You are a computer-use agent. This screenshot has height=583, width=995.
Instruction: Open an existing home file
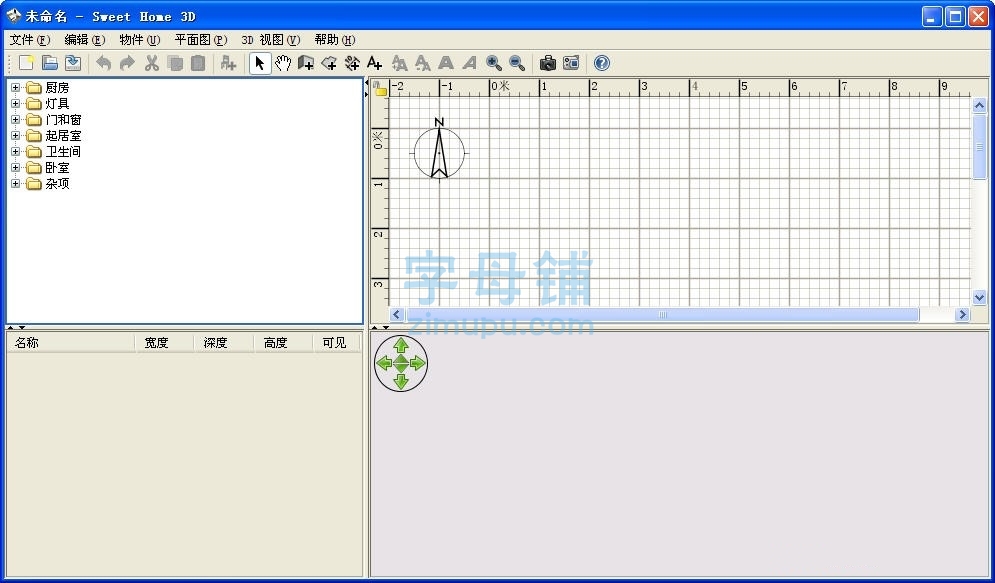(50, 63)
